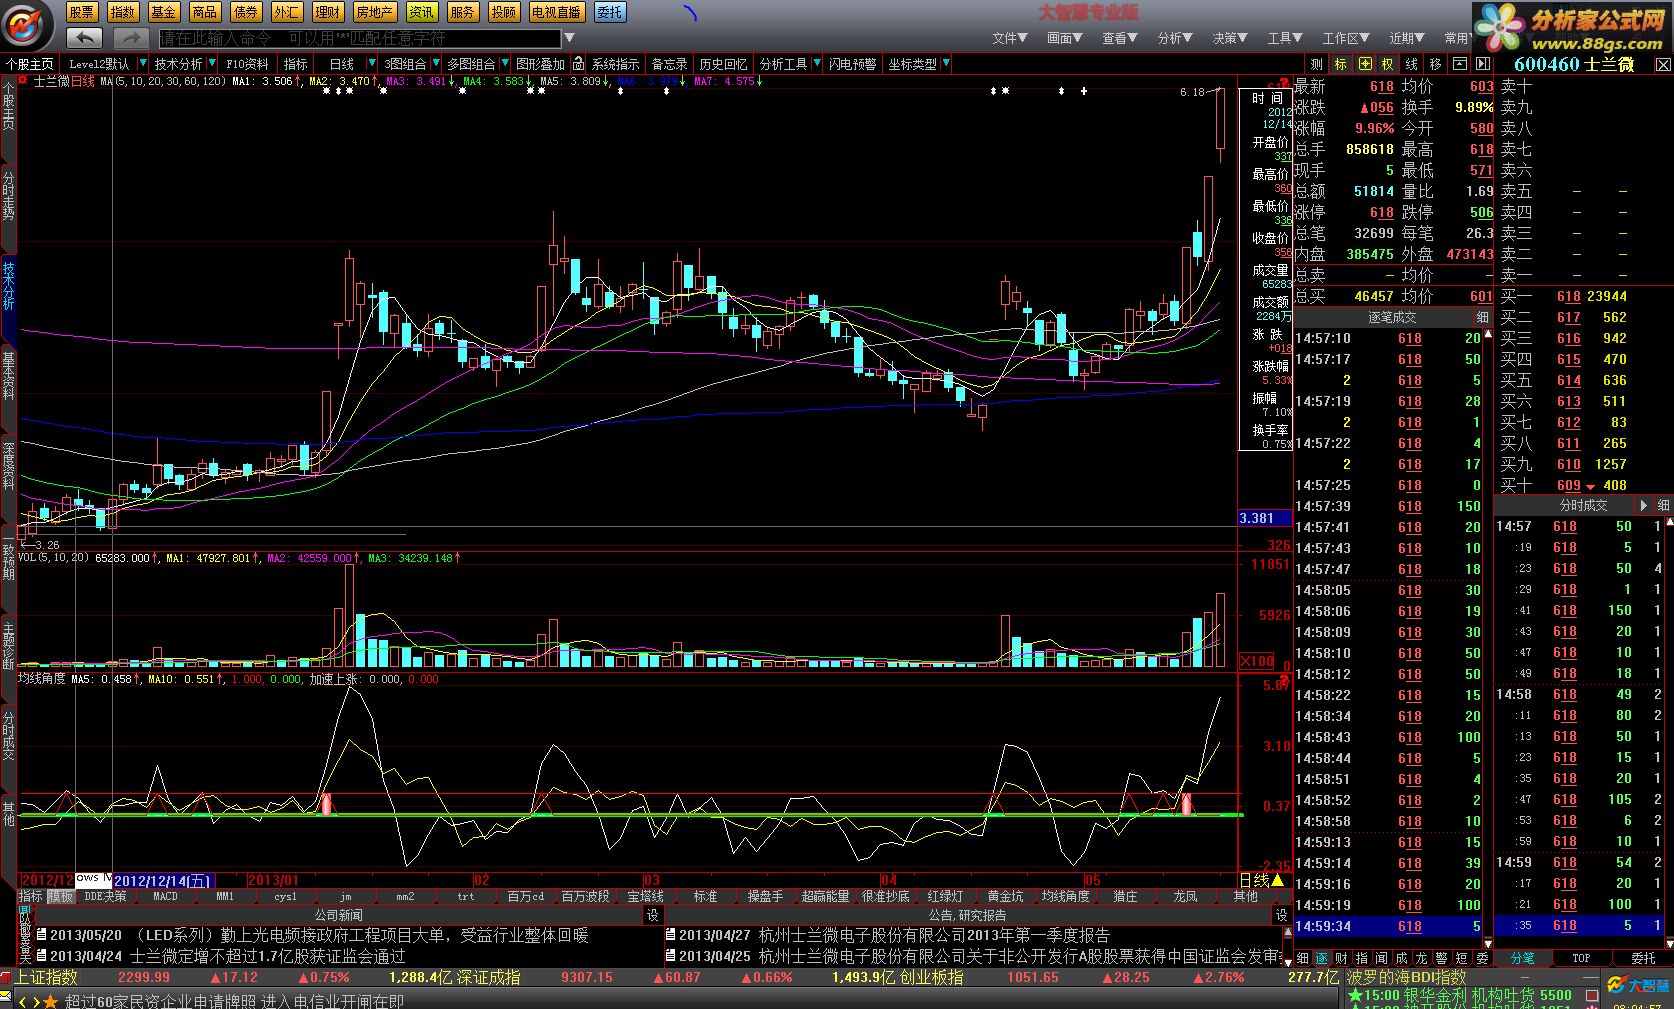Click the 细 button beside 分时成交
Viewport: 1674px width, 1009px height.
pos(1663,506)
